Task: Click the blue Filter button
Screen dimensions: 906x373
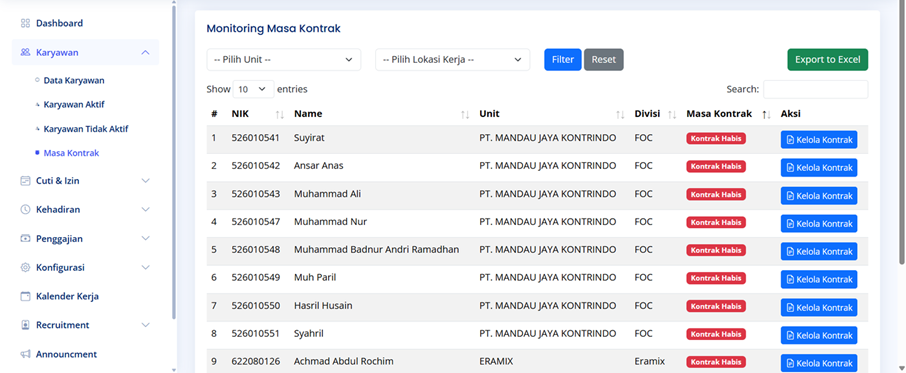Action: 563,59
